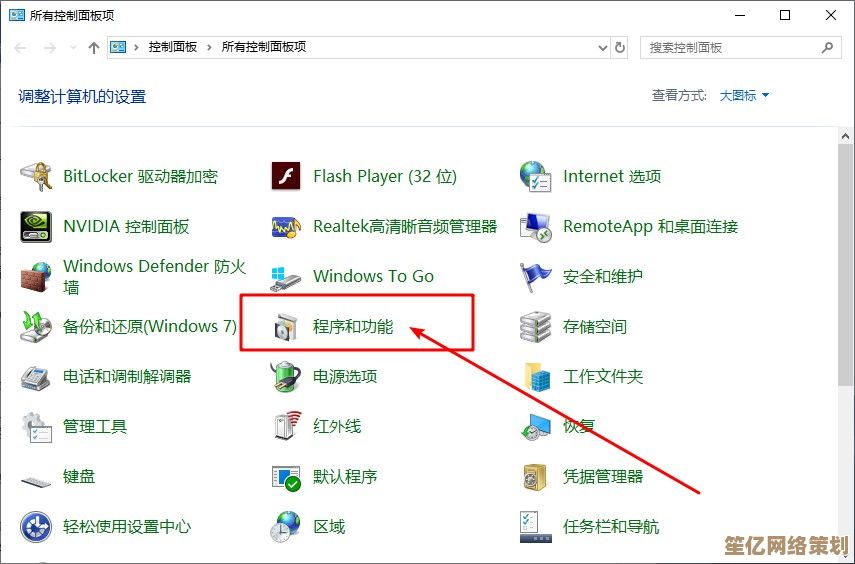The image size is (855, 564).
Task: Open the Internet 选项 link
Action: point(611,177)
